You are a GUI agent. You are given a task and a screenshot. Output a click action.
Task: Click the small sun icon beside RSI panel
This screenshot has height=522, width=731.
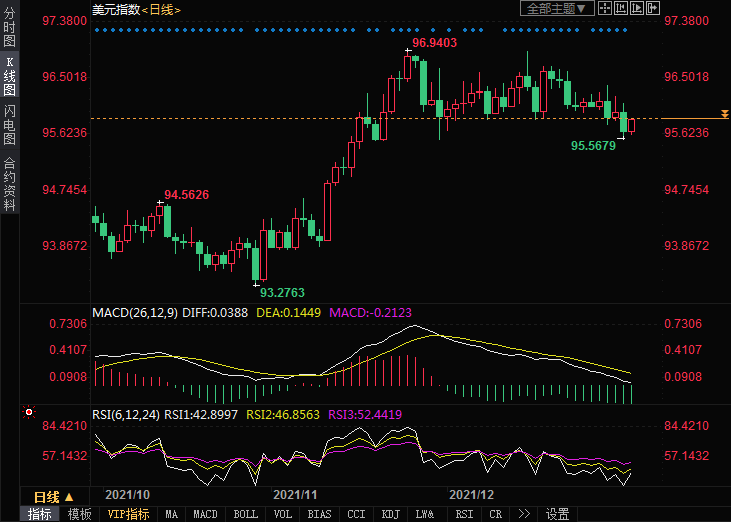(x=28, y=412)
